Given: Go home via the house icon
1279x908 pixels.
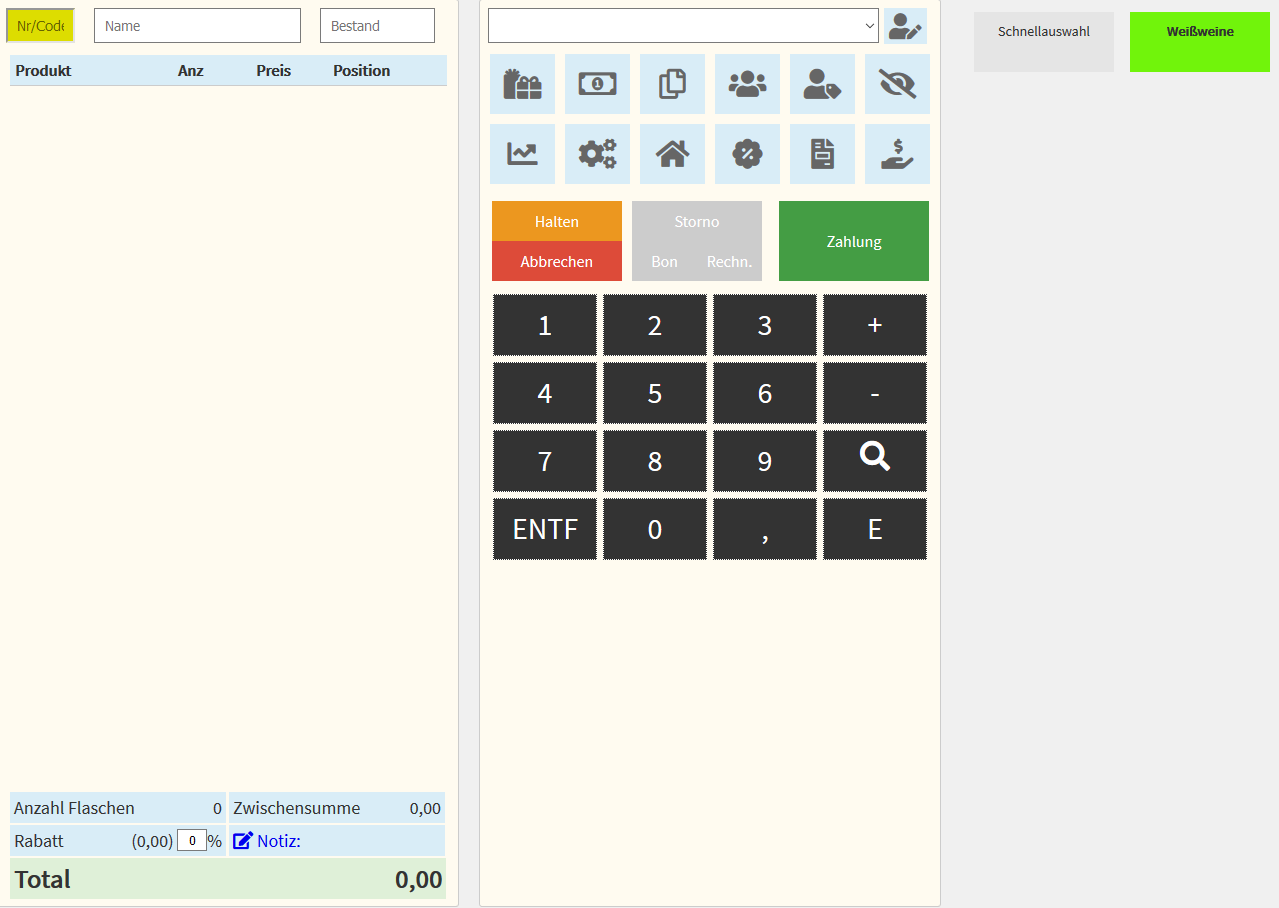Looking at the screenshot, I should tap(672, 154).
